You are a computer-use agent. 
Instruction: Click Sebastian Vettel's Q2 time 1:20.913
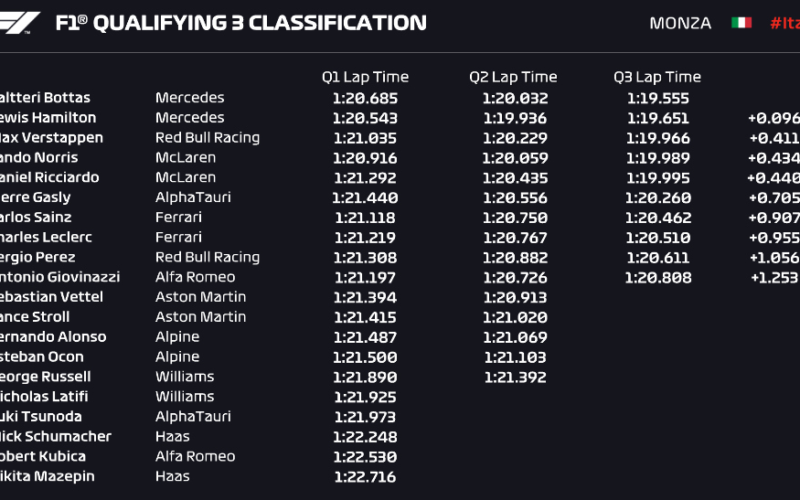pos(515,297)
